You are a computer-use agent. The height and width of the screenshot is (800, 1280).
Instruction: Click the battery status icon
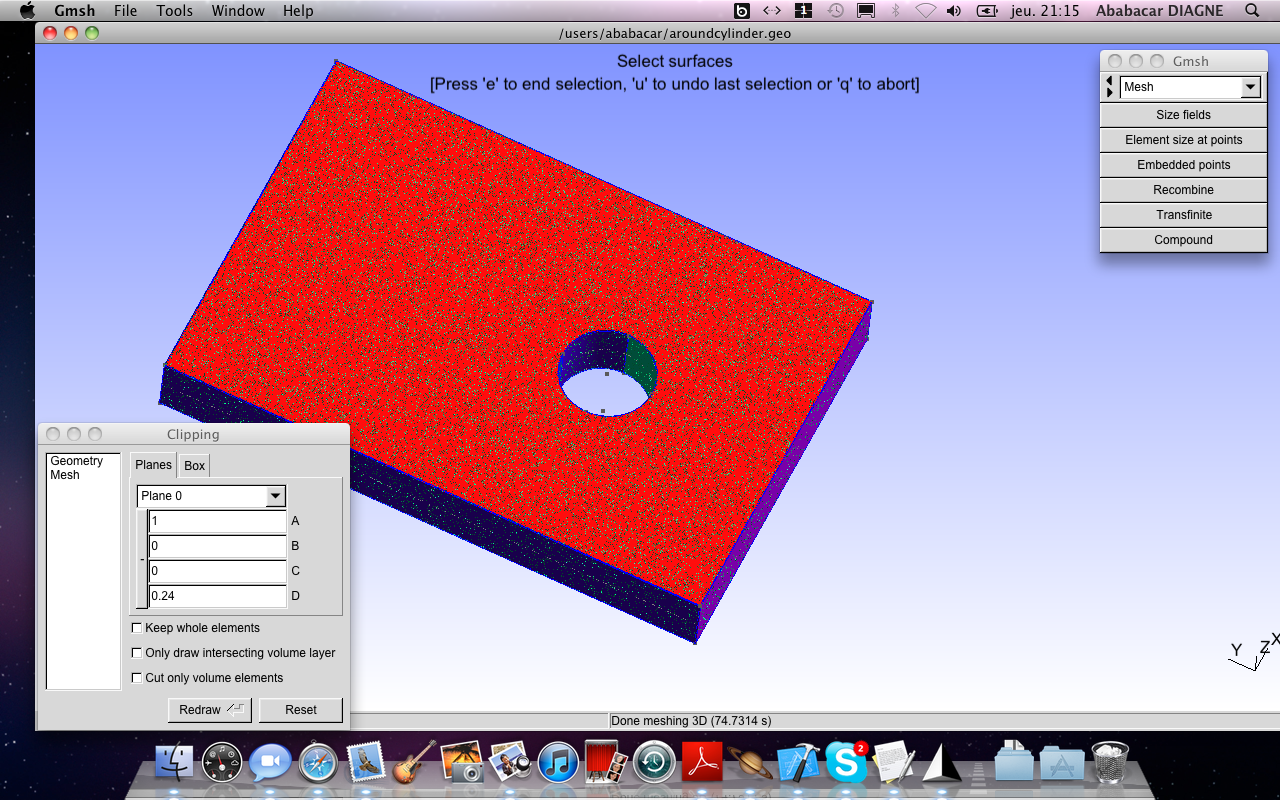tap(987, 10)
